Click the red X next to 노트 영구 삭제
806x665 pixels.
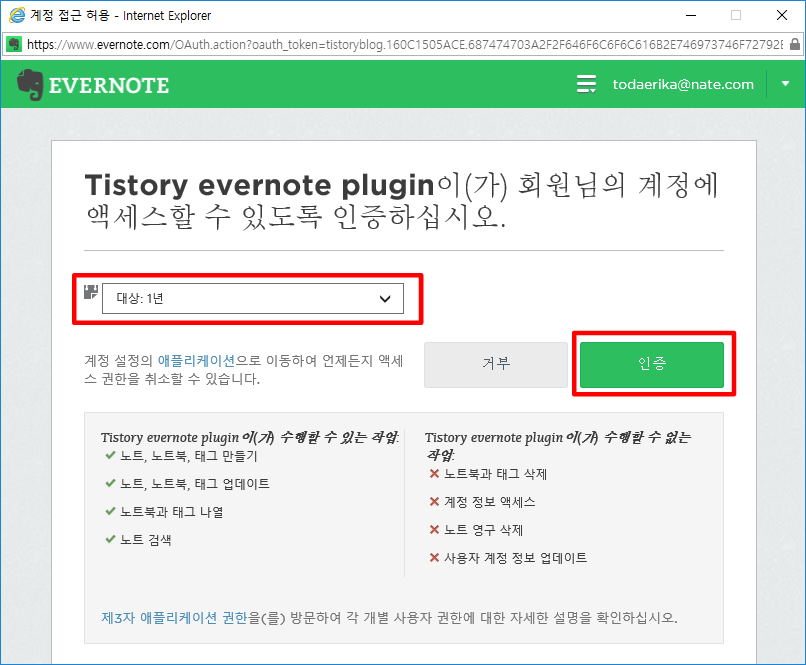(x=434, y=529)
